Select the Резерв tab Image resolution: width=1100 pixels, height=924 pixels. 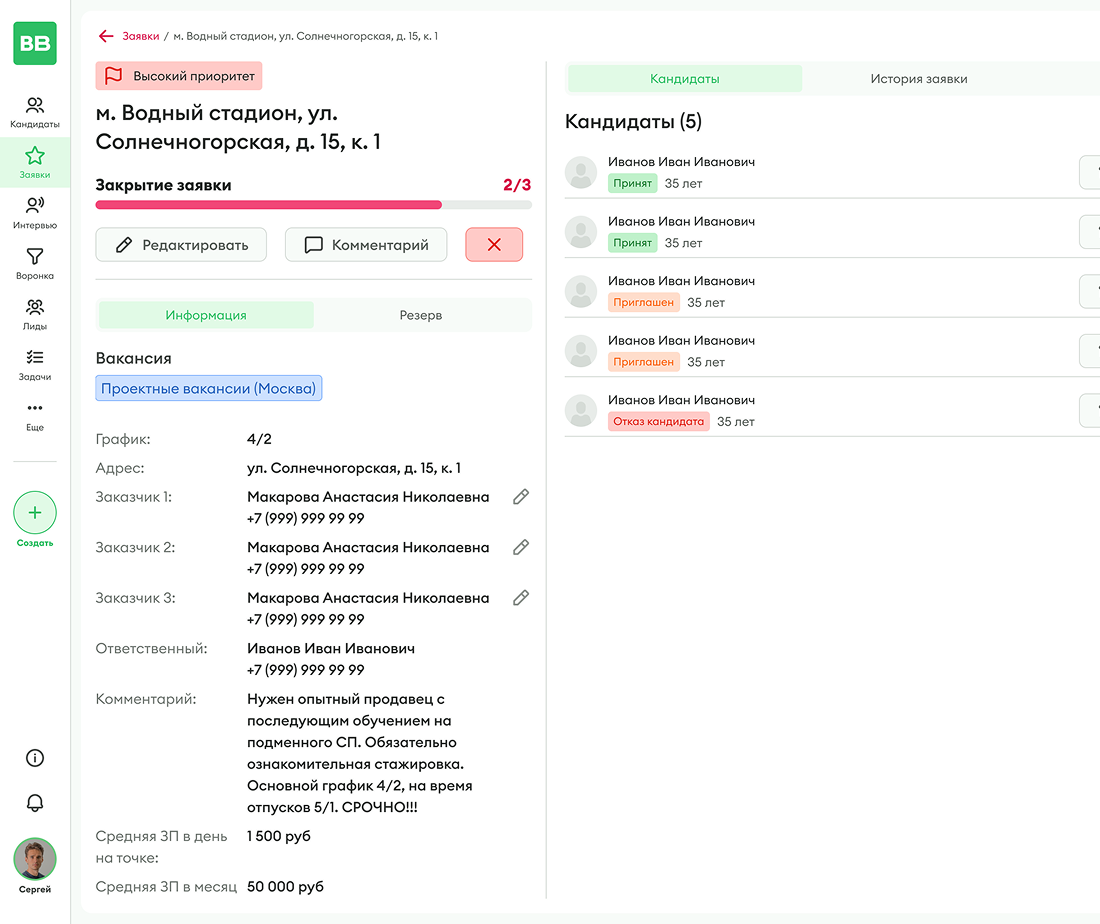[421, 315]
